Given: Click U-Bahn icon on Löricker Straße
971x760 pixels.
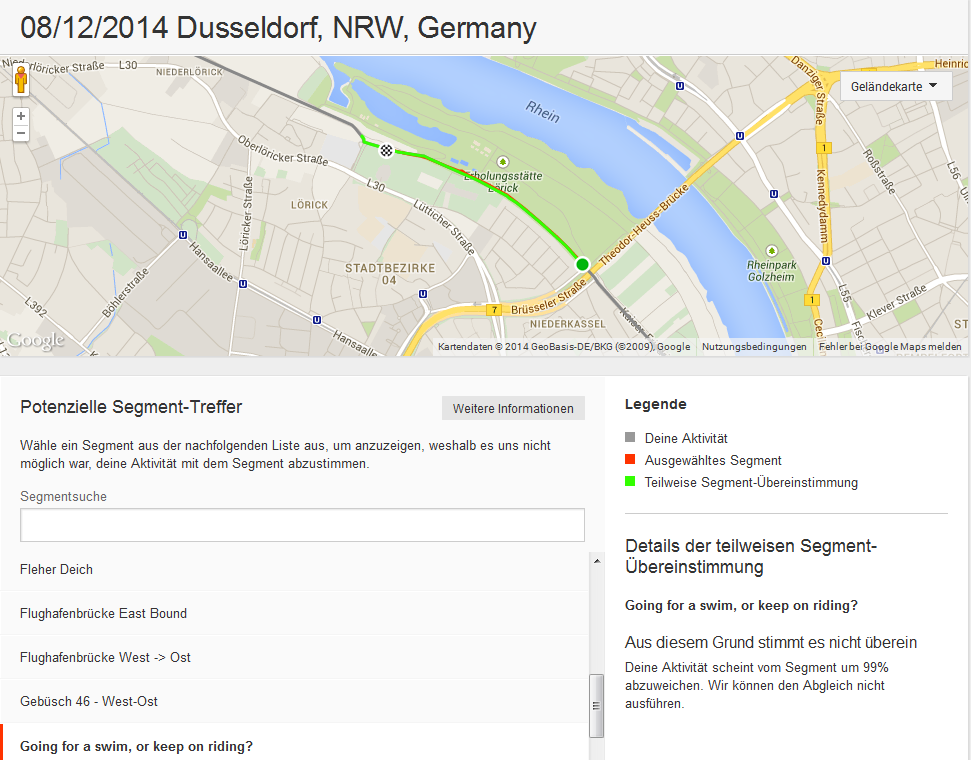Looking at the screenshot, I should (x=243, y=284).
